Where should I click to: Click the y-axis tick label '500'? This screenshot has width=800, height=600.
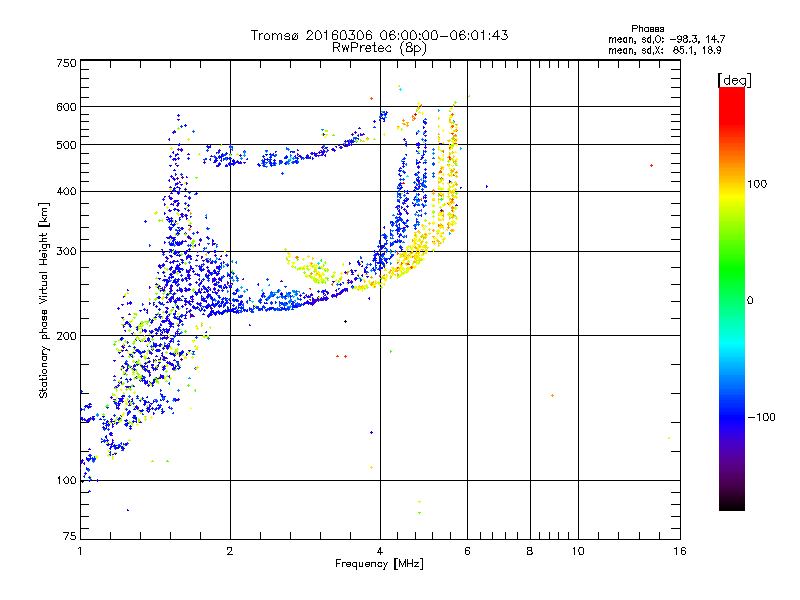[67, 145]
